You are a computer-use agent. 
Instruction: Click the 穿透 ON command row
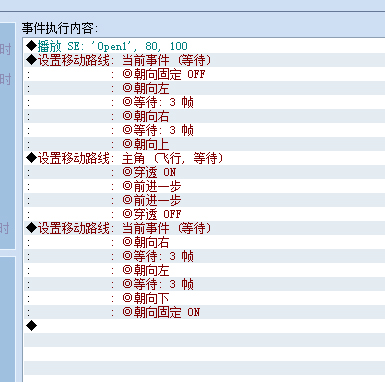(x=204, y=172)
